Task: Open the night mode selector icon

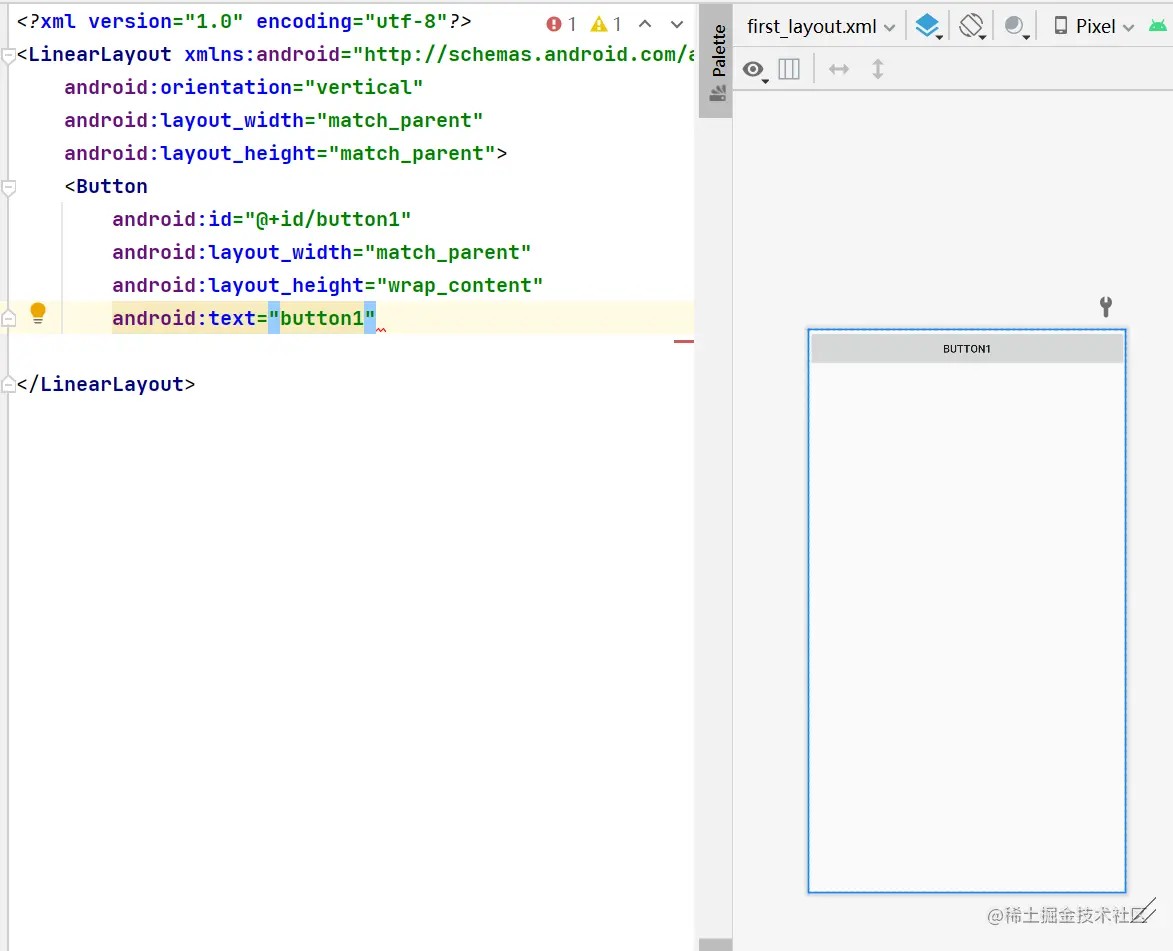Action: point(1016,27)
